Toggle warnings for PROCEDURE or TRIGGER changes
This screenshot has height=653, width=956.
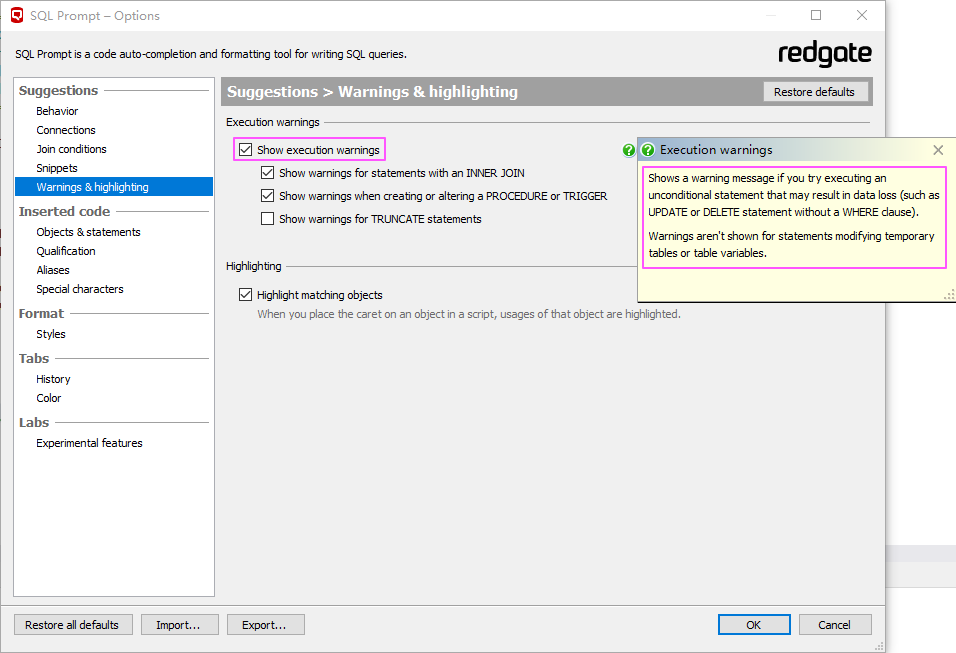pyautogui.click(x=268, y=196)
